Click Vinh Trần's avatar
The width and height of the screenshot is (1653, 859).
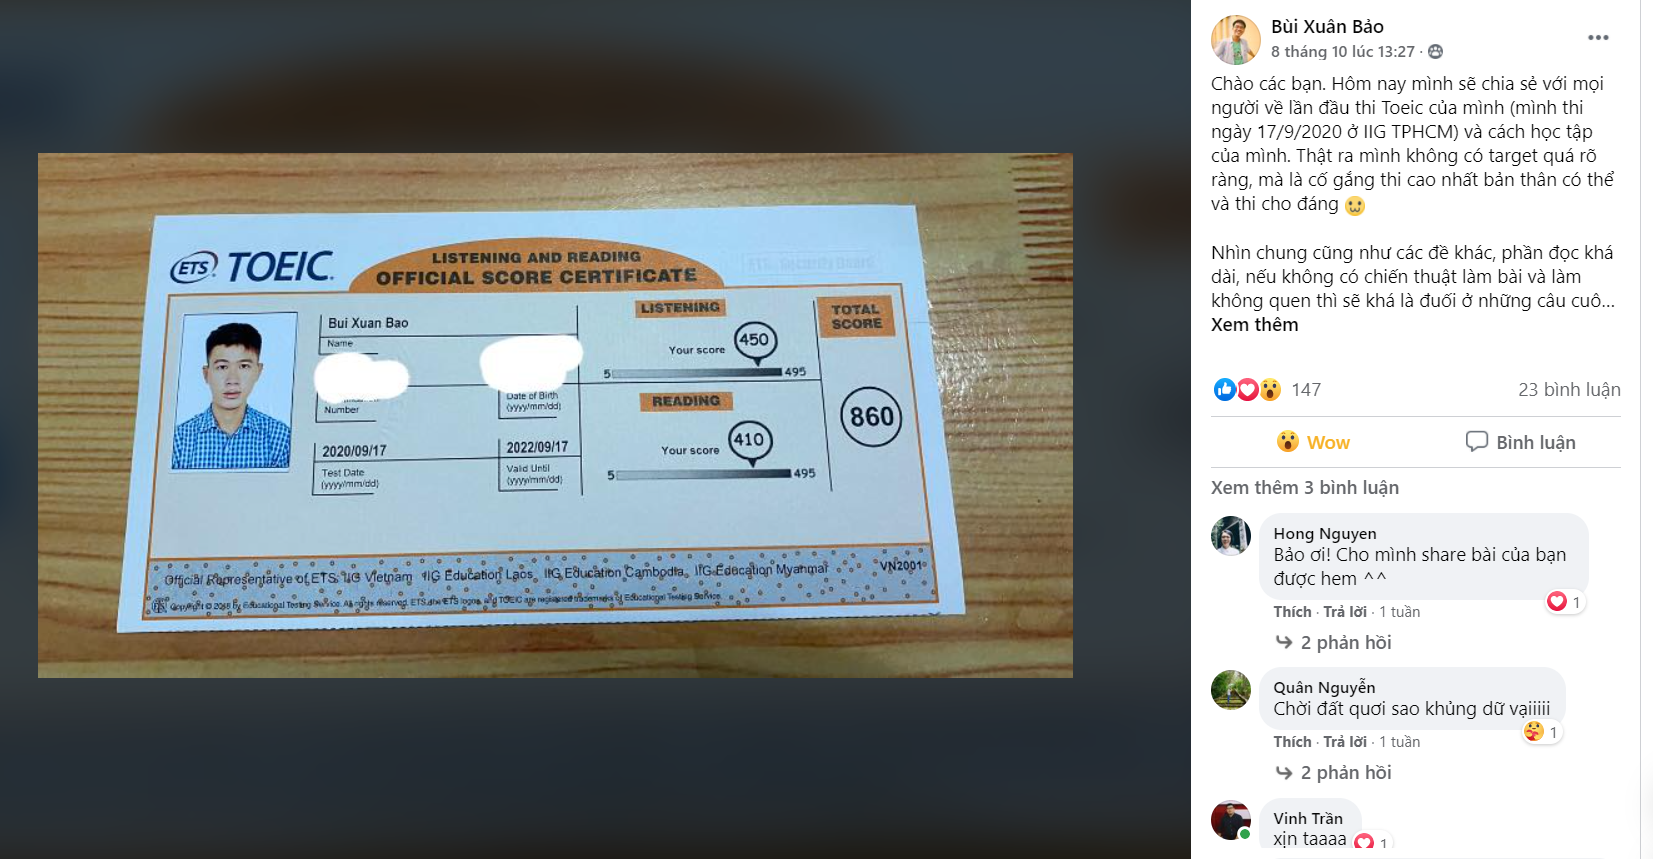[1231, 820]
